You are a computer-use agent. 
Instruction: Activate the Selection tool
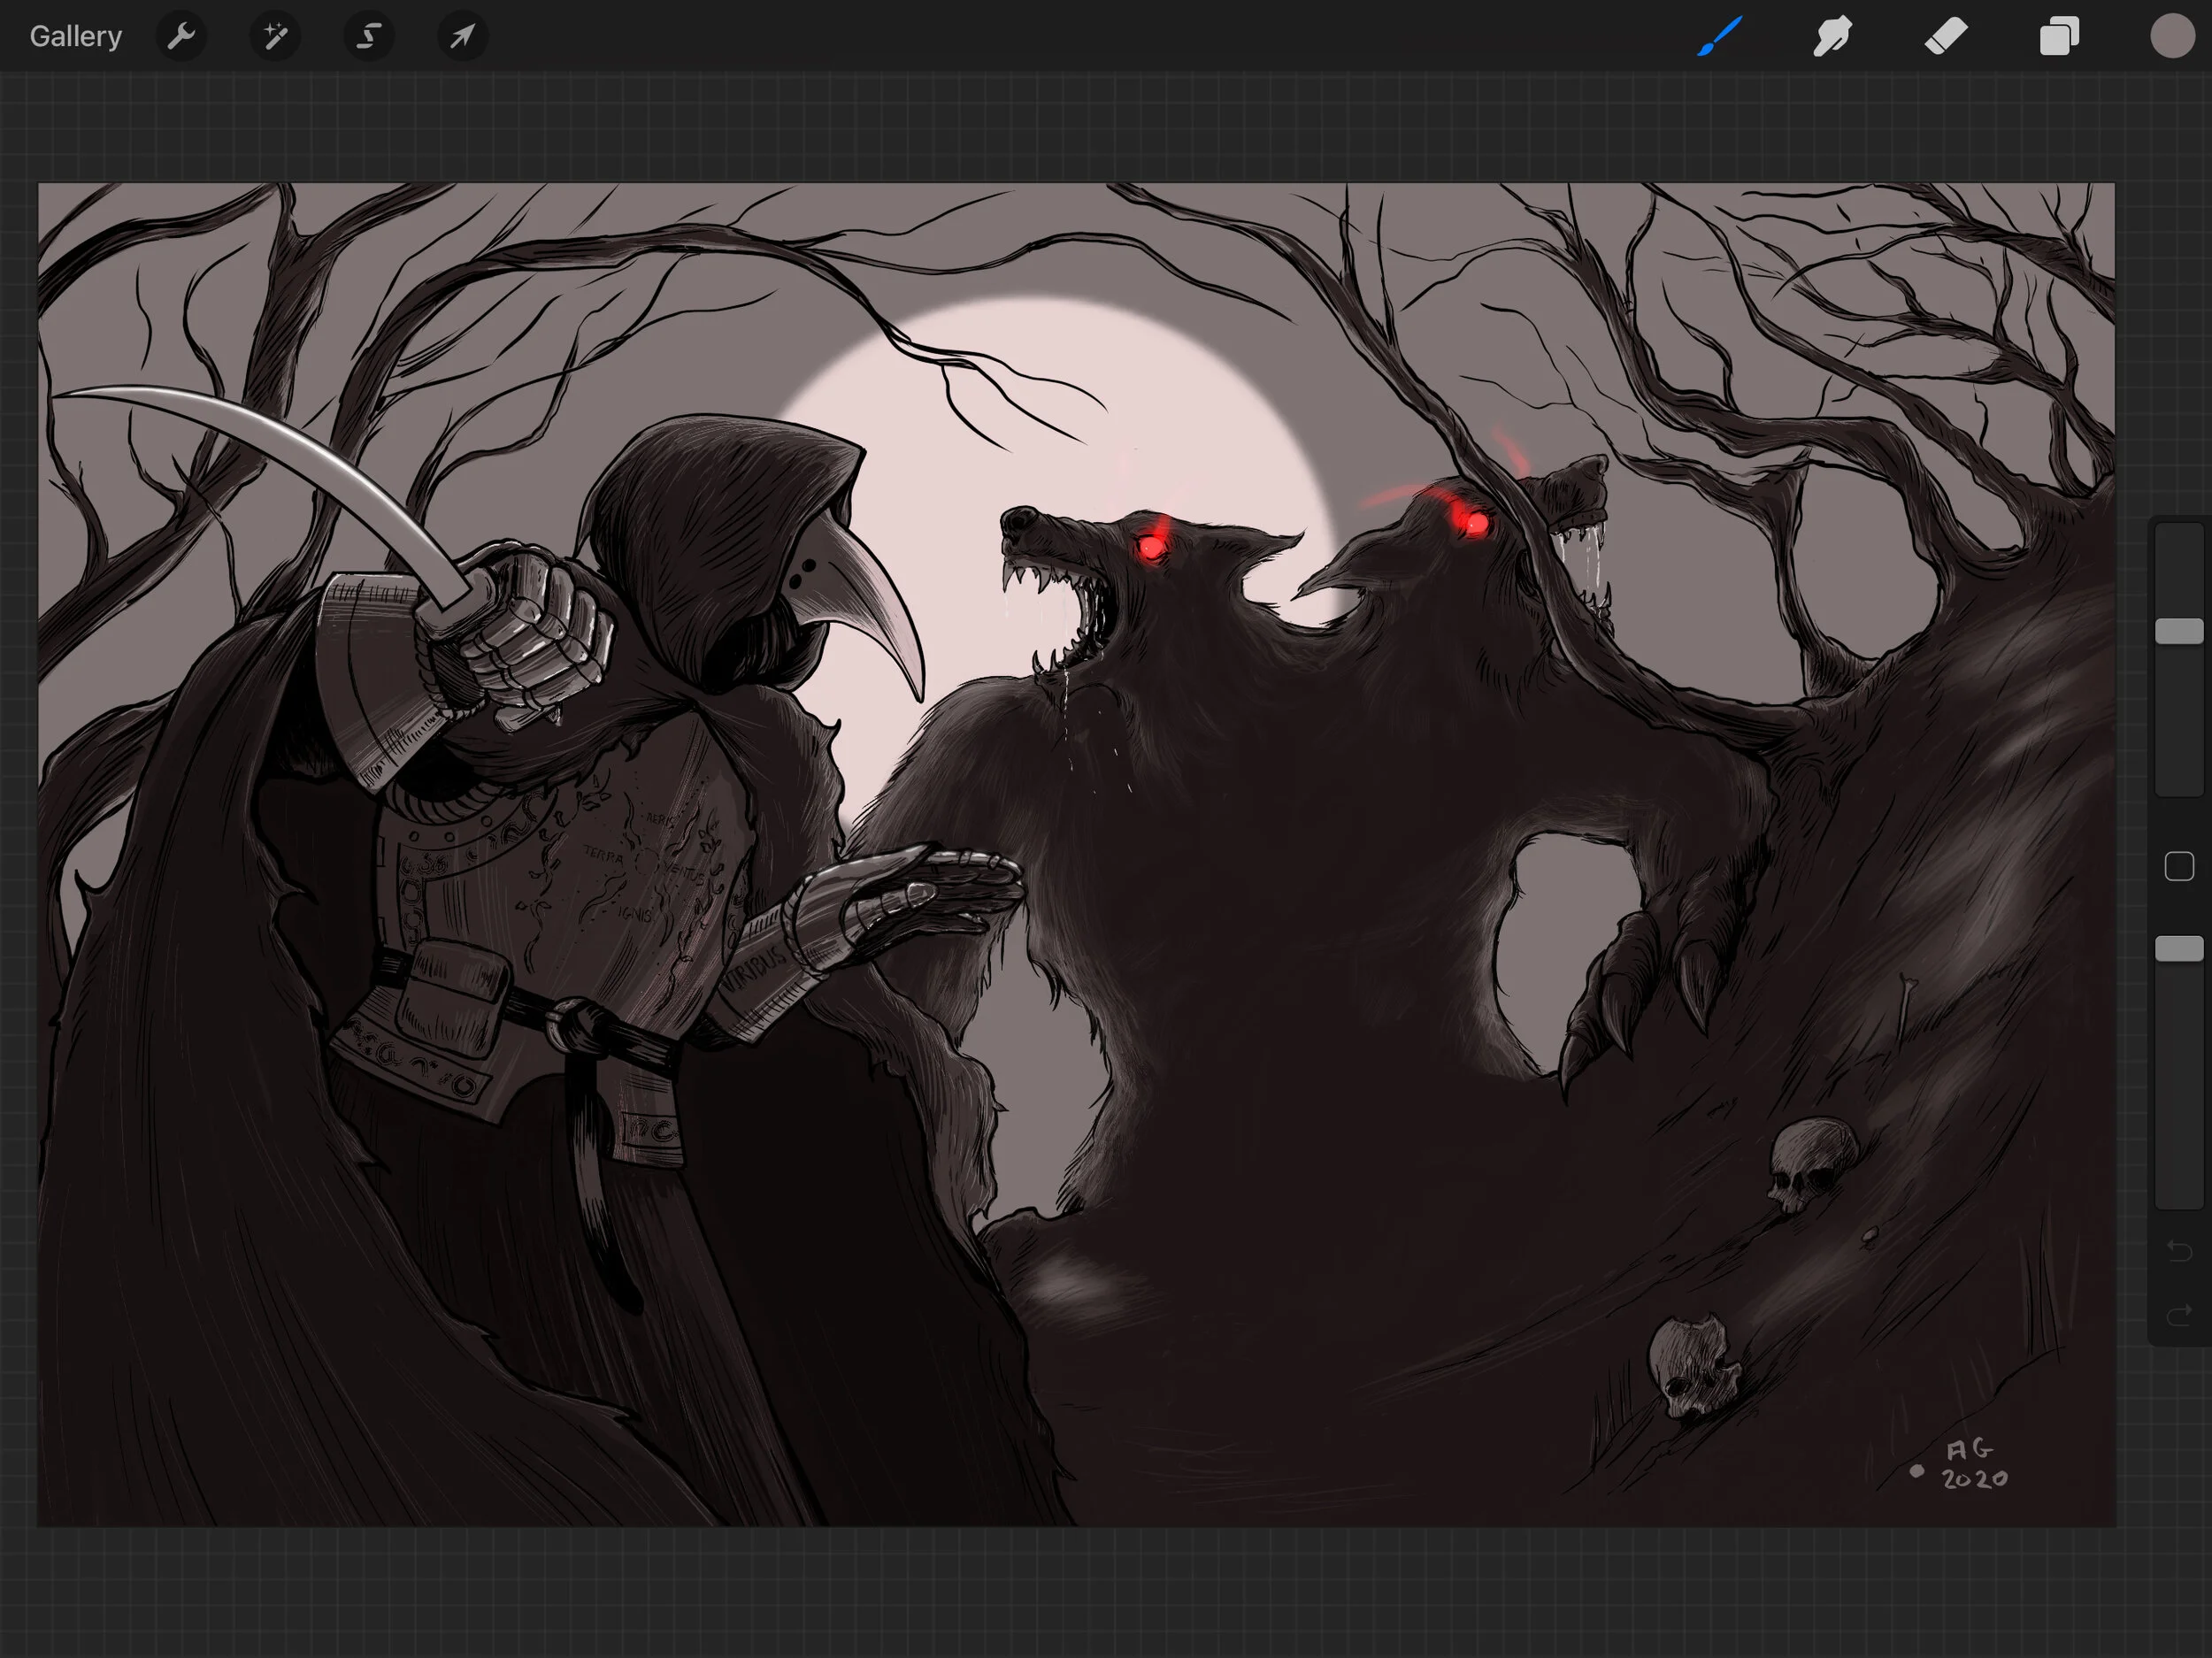[369, 37]
